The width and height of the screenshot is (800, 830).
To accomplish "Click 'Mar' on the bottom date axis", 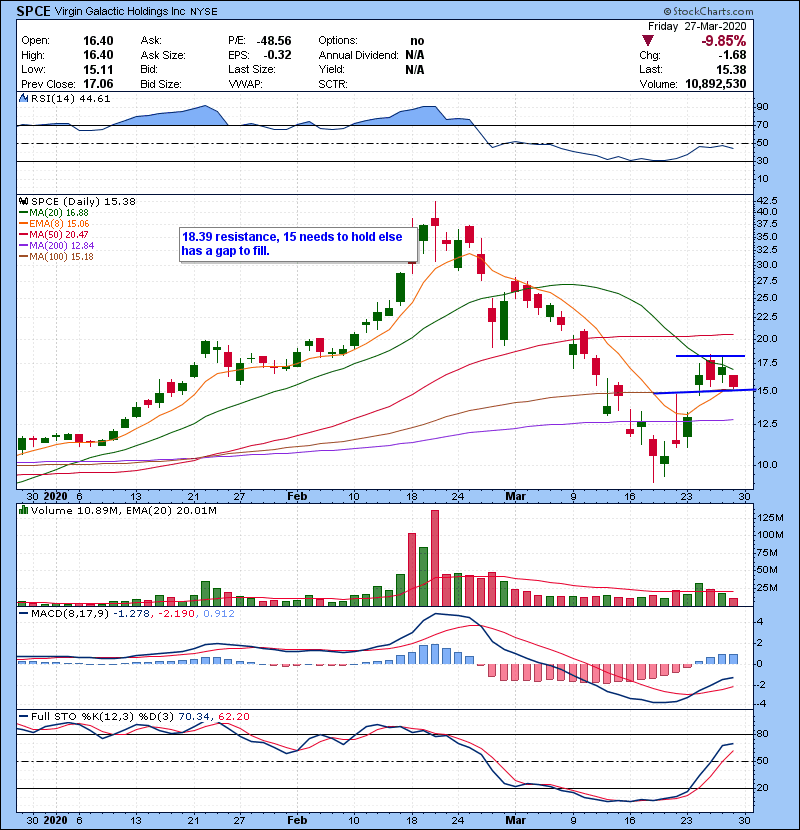I will tap(516, 820).
